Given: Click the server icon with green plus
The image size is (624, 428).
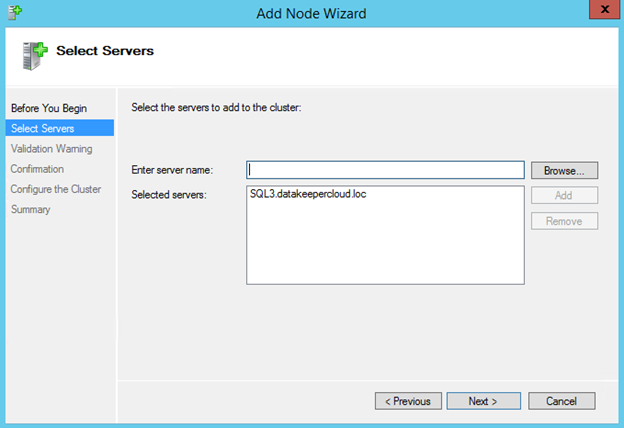Looking at the screenshot, I should point(35,54).
